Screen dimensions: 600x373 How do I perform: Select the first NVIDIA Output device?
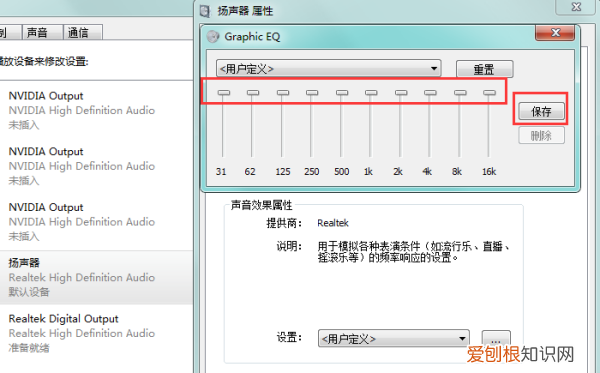96,110
